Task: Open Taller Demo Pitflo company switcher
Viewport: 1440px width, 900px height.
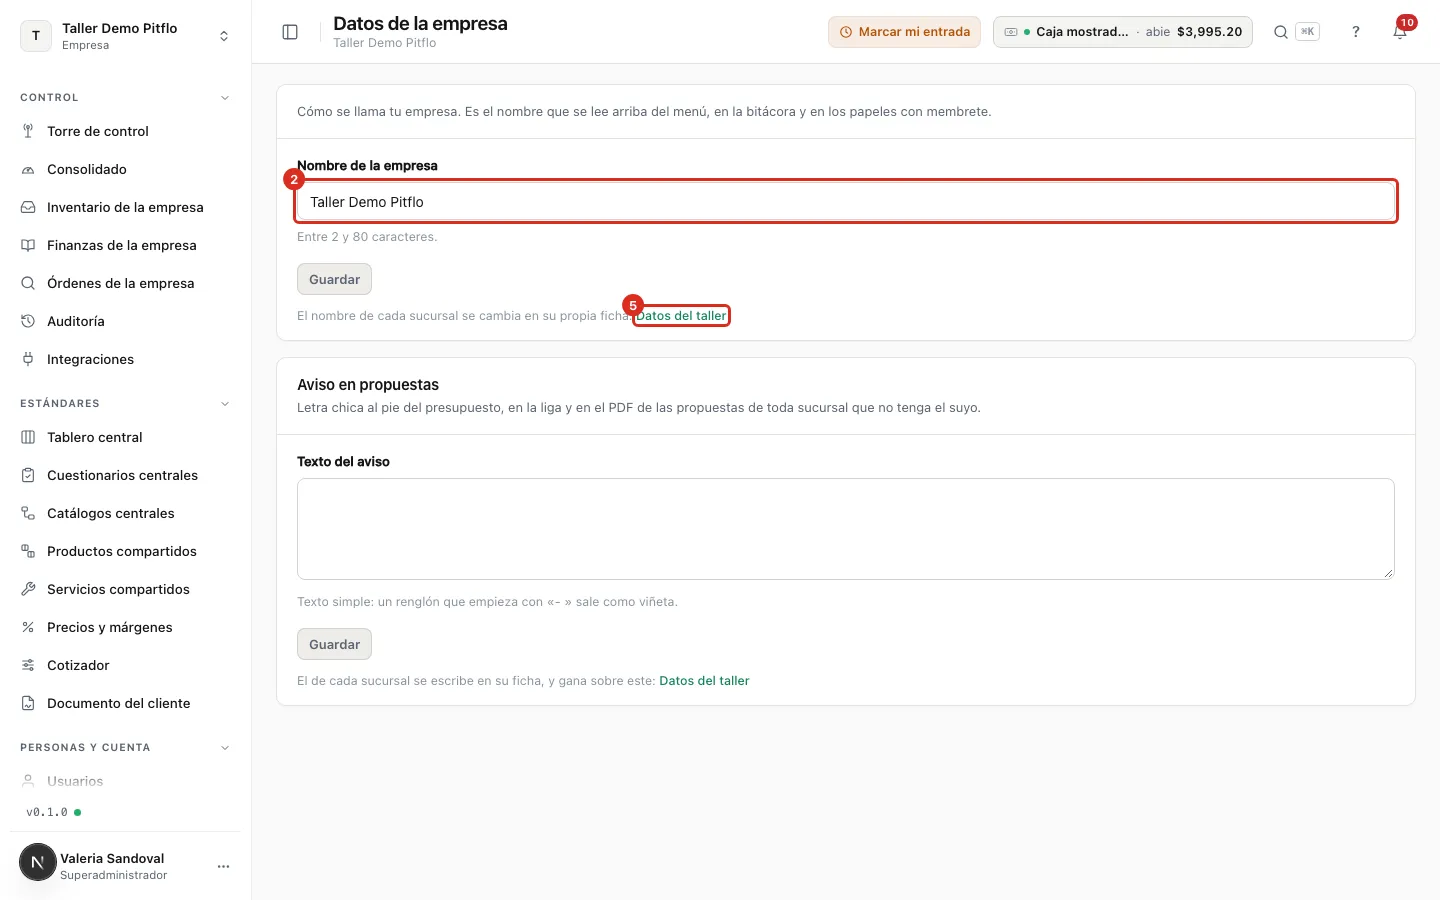Action: [125, 36]
